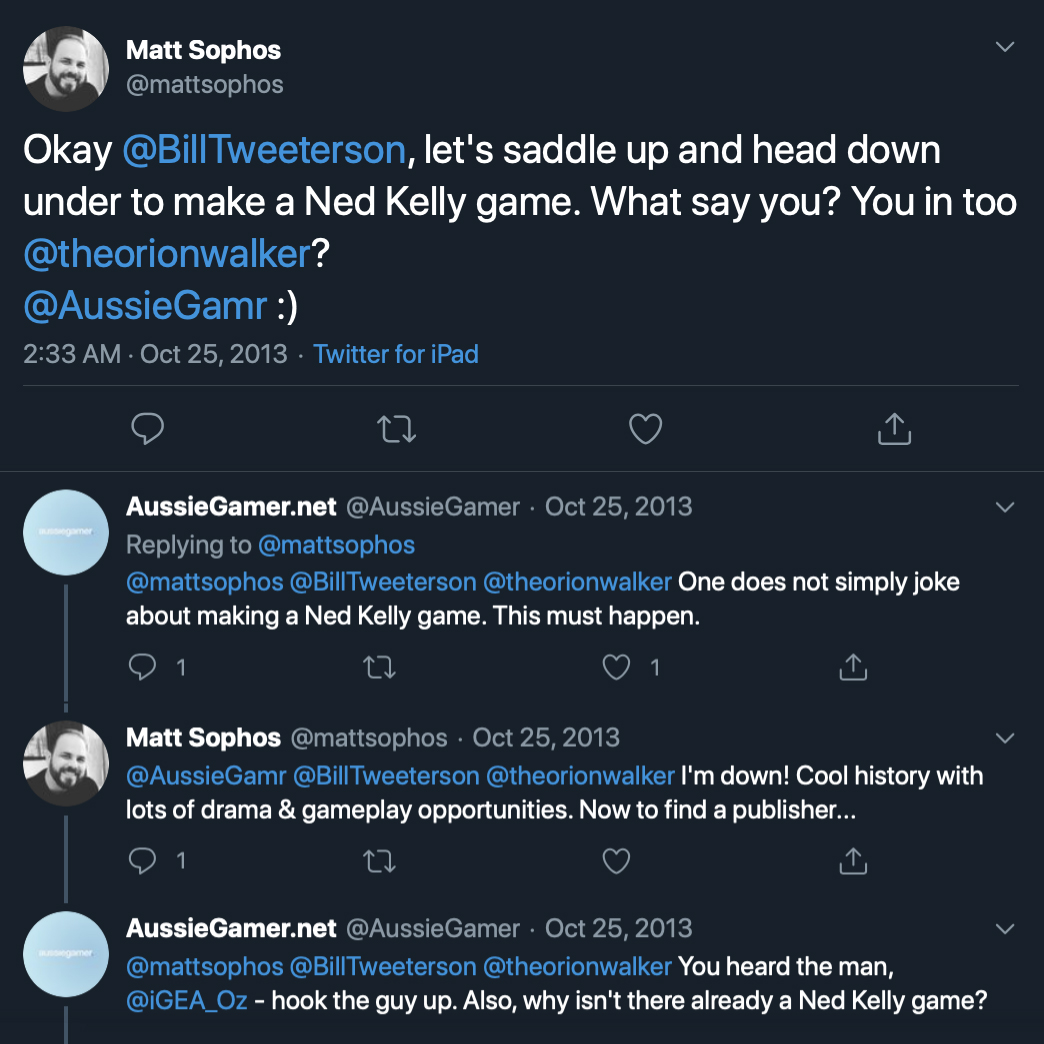Retweet the main Ned Kelly tweet

point(396,429)
